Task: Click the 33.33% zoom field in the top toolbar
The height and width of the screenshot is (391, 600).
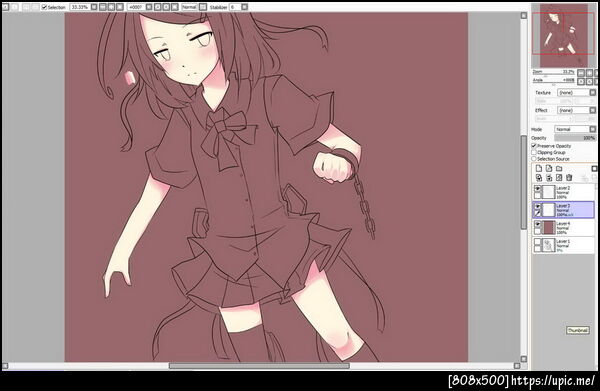Action: point(80,7)
